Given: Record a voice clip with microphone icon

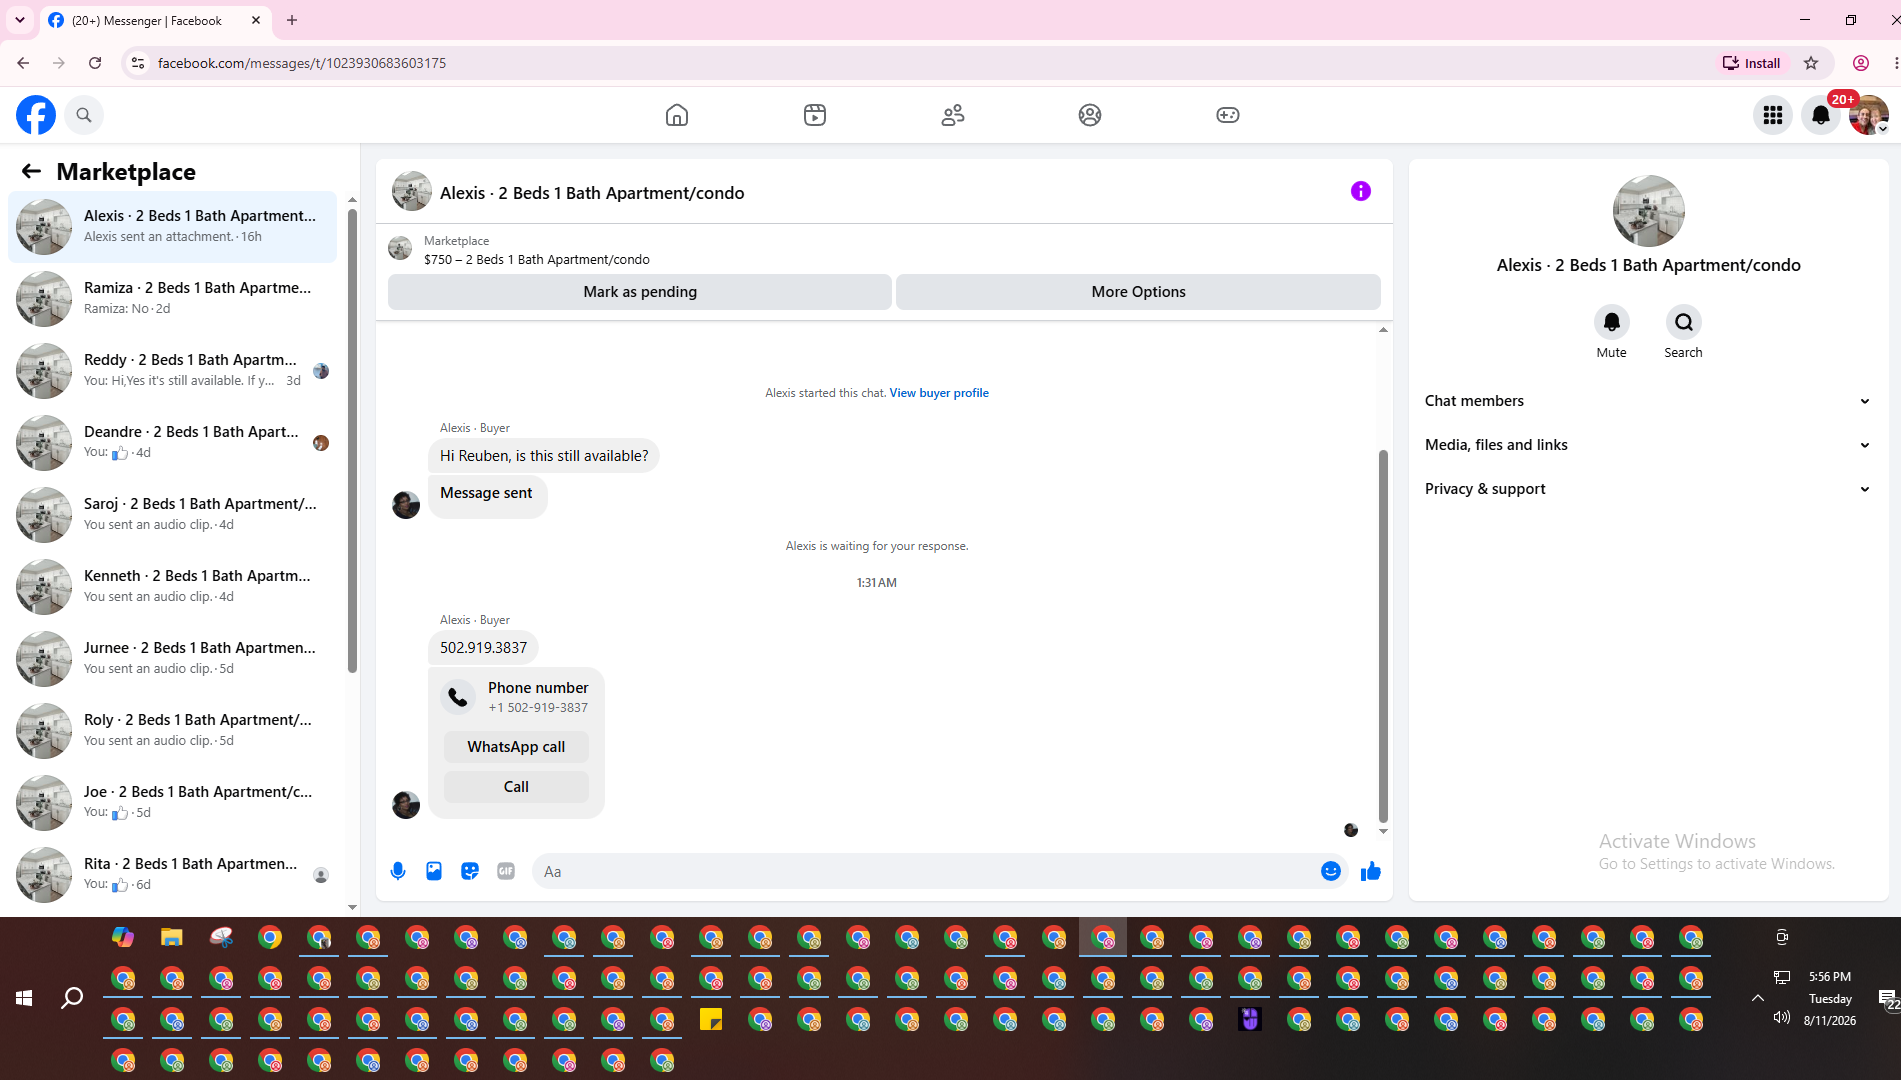Looking at the screenshot, I should click(398, 871).
